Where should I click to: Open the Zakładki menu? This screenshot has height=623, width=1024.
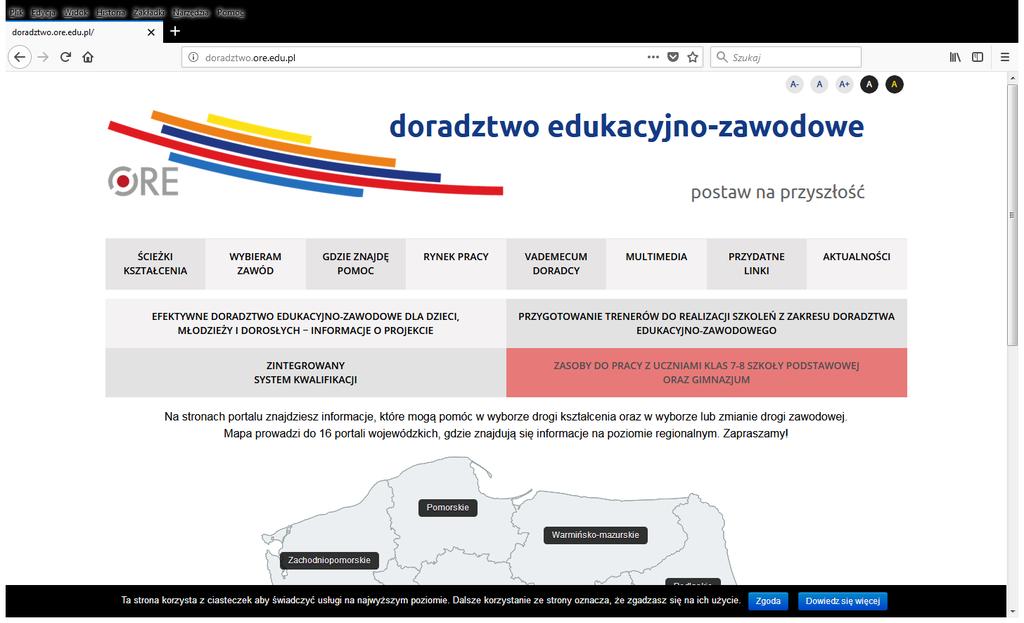point(149,12)
